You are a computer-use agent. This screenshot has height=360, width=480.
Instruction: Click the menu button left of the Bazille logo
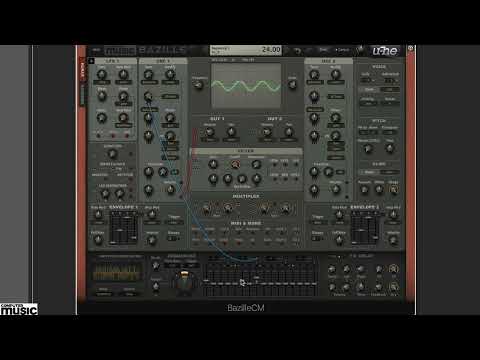coord(96,50)
